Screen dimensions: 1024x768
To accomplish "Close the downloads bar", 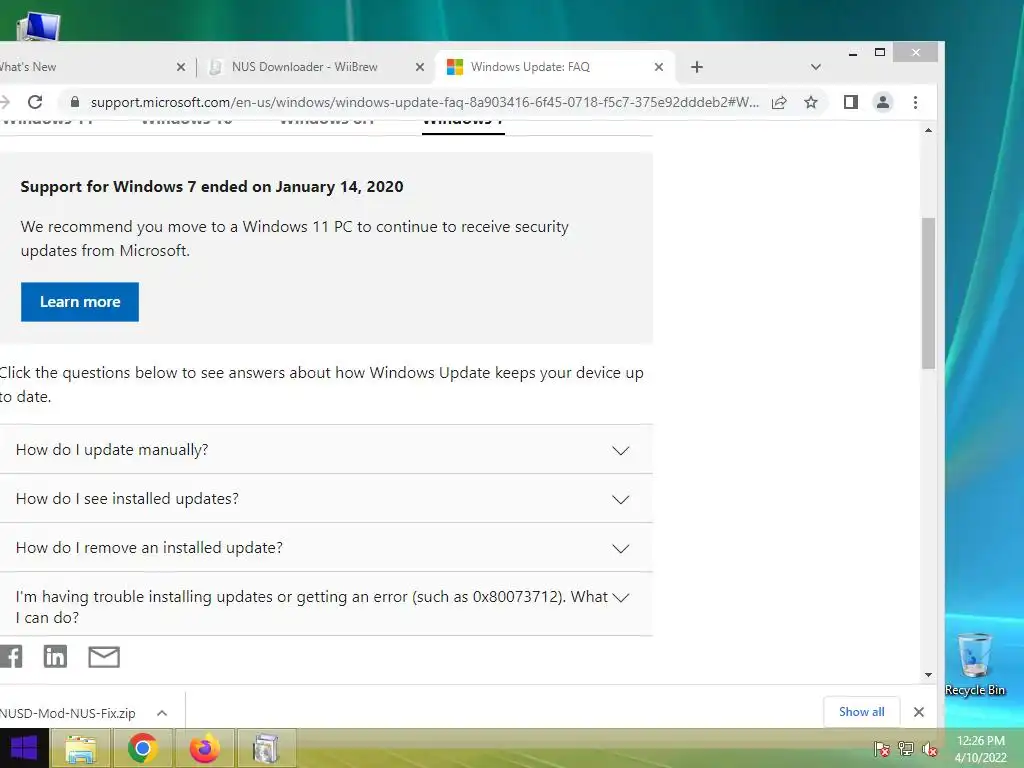I will pyautogui.click(x=918, y=712).
